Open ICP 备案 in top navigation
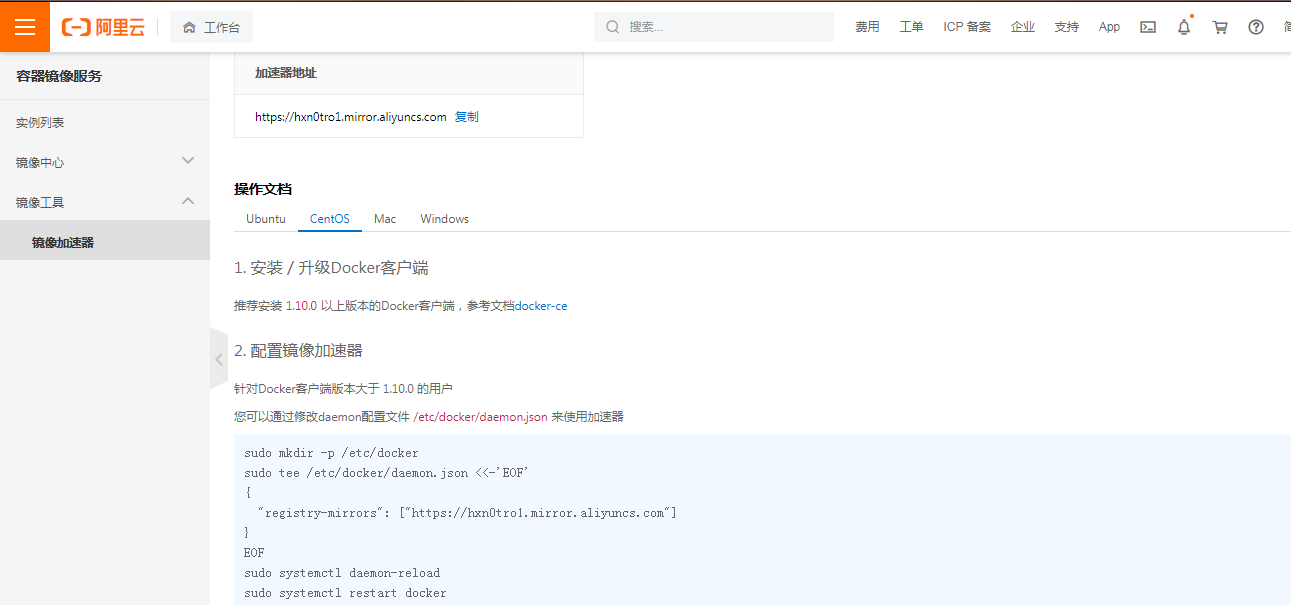 (967, 27)
